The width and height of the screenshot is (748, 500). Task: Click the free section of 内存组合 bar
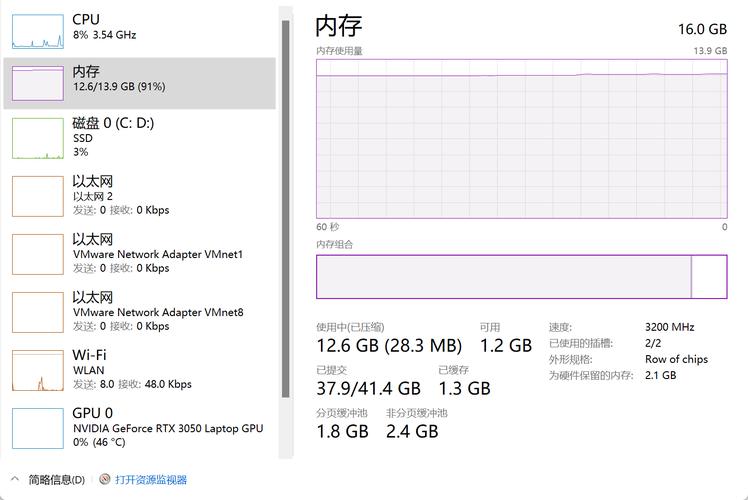click(x=709, y=277)
